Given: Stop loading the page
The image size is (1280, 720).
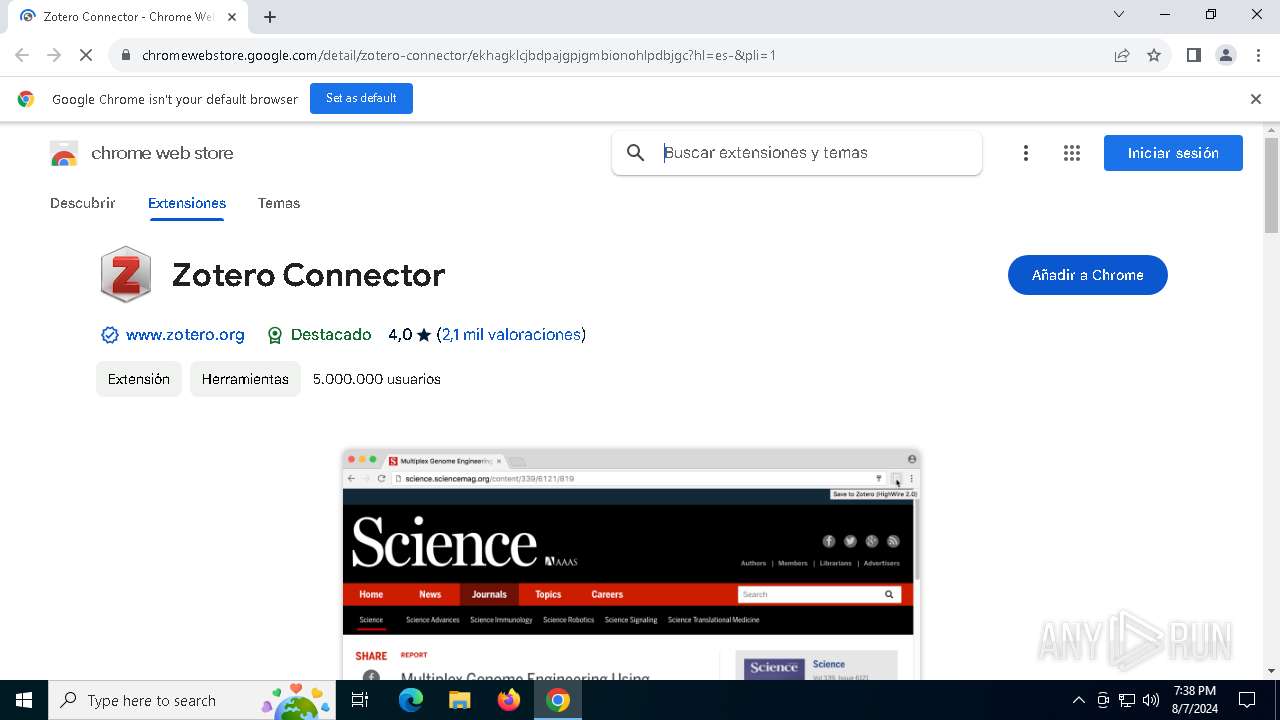Looking at the screenshot, I should pyautogui.click(x=86, y=55).
